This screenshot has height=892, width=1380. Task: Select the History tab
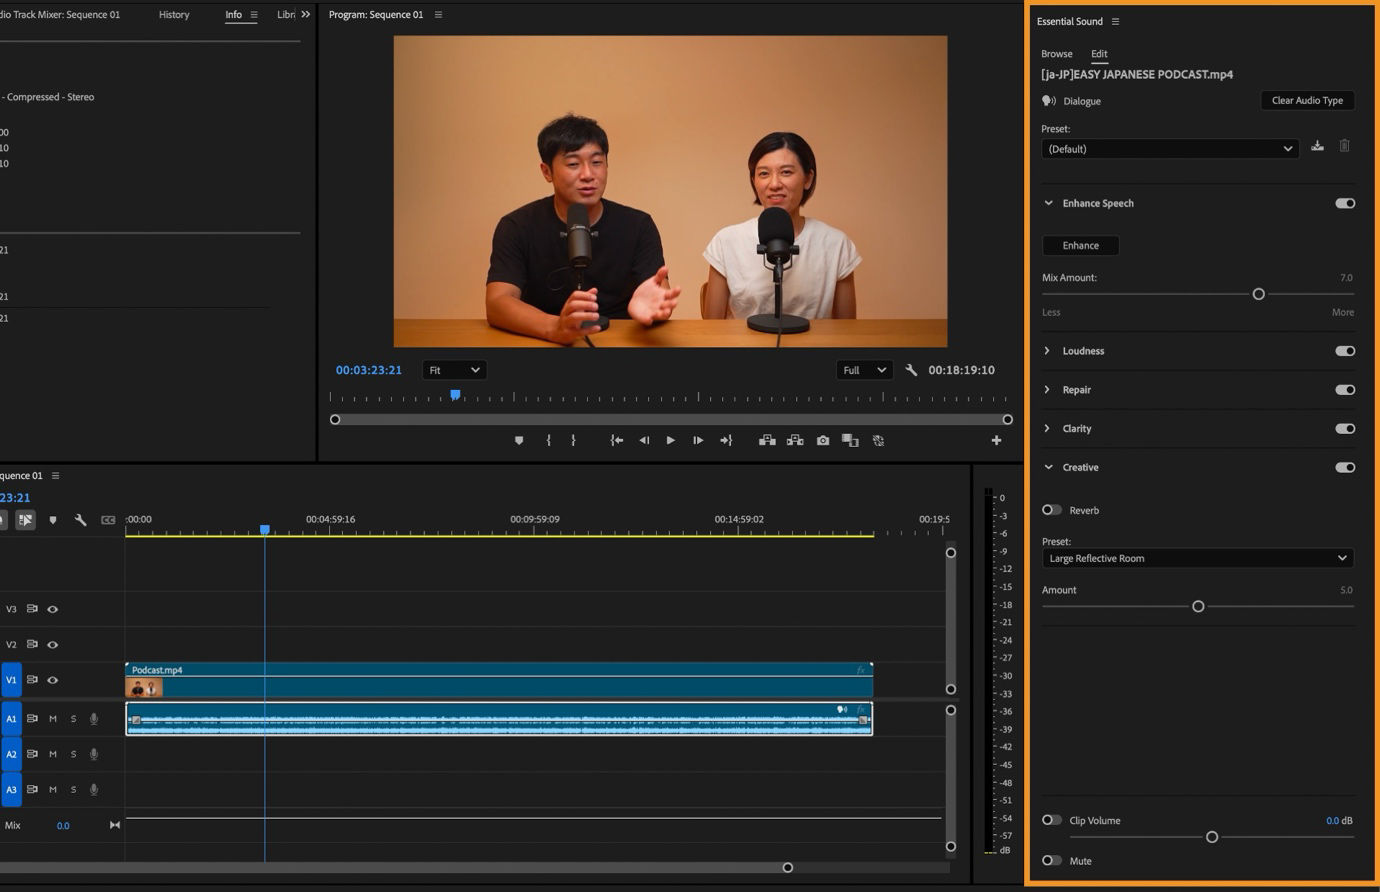pyautogui.click(x=173, y=14)
